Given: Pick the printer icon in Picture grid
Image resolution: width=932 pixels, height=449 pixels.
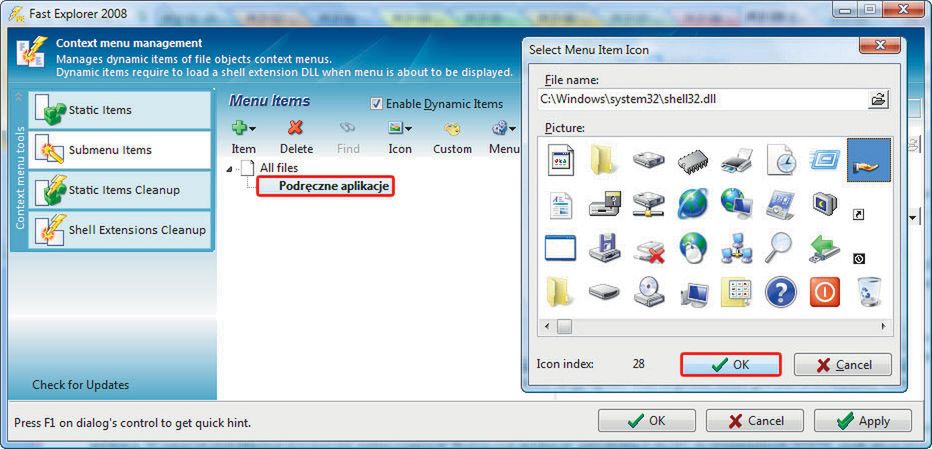Looking at the screenshot, I should pyautogui.click(x=737, y=161).
